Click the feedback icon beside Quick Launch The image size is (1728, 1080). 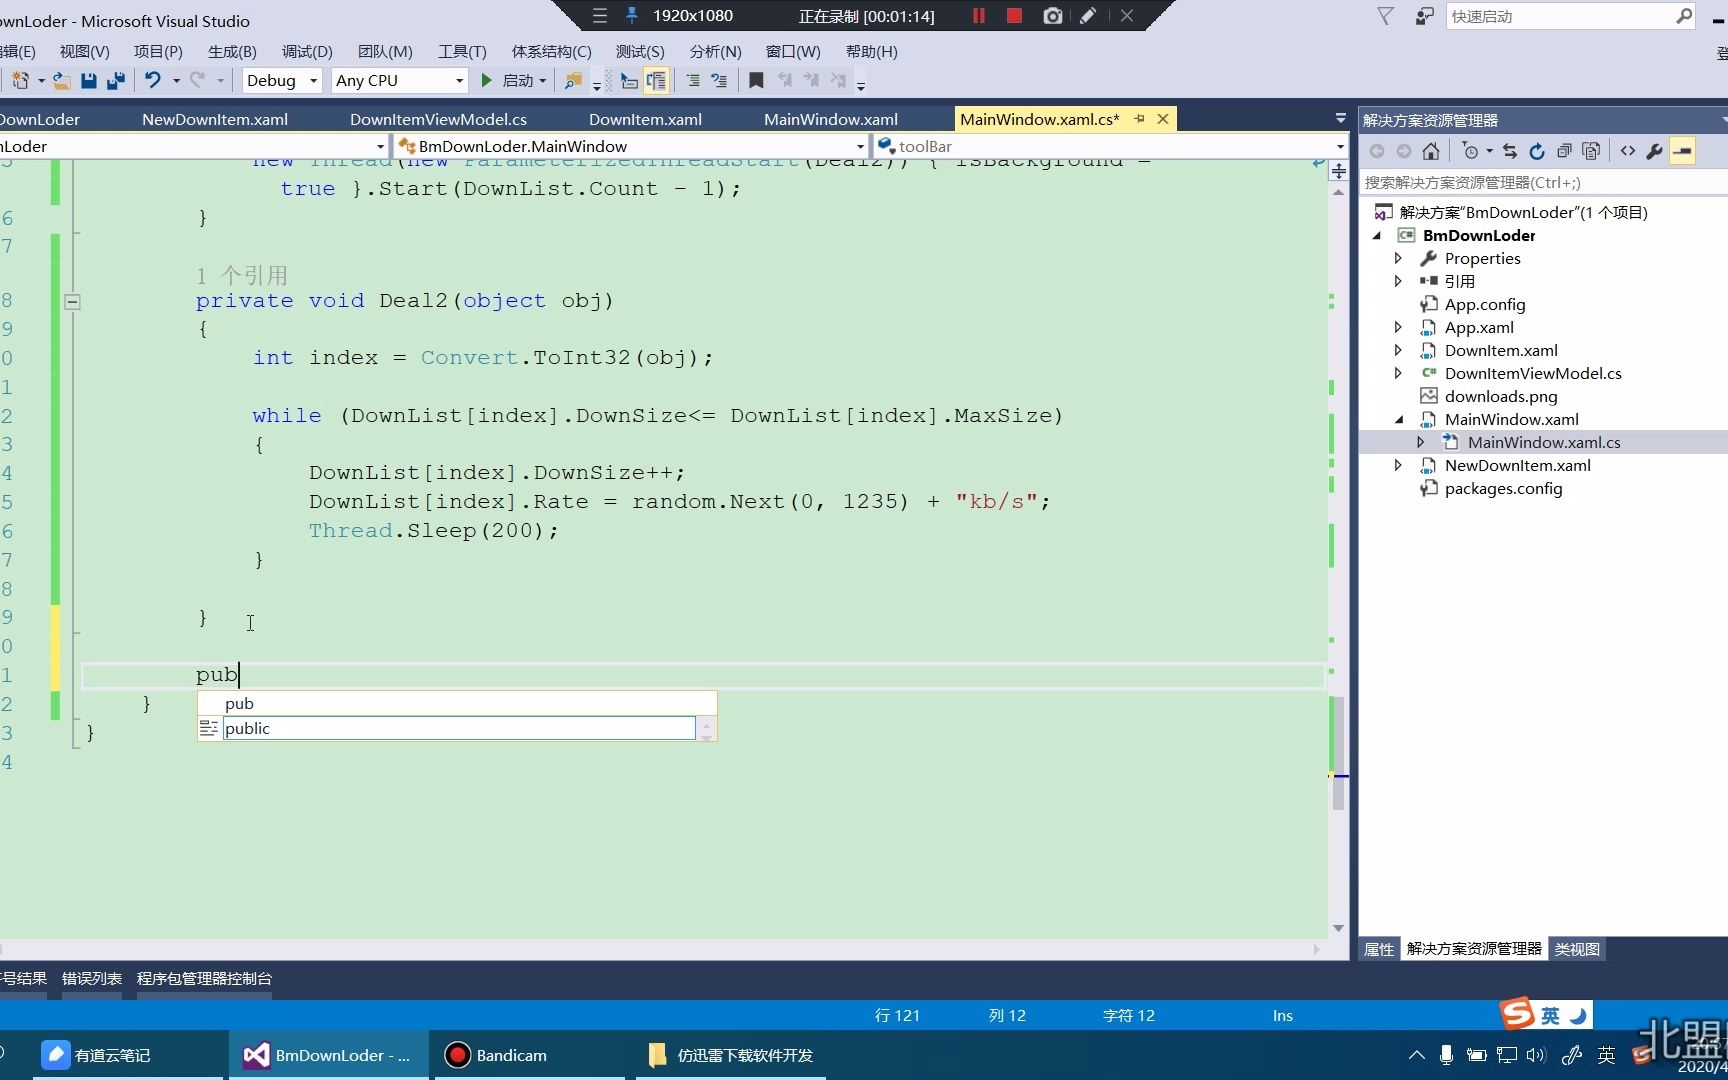[x=1425, y=16]
